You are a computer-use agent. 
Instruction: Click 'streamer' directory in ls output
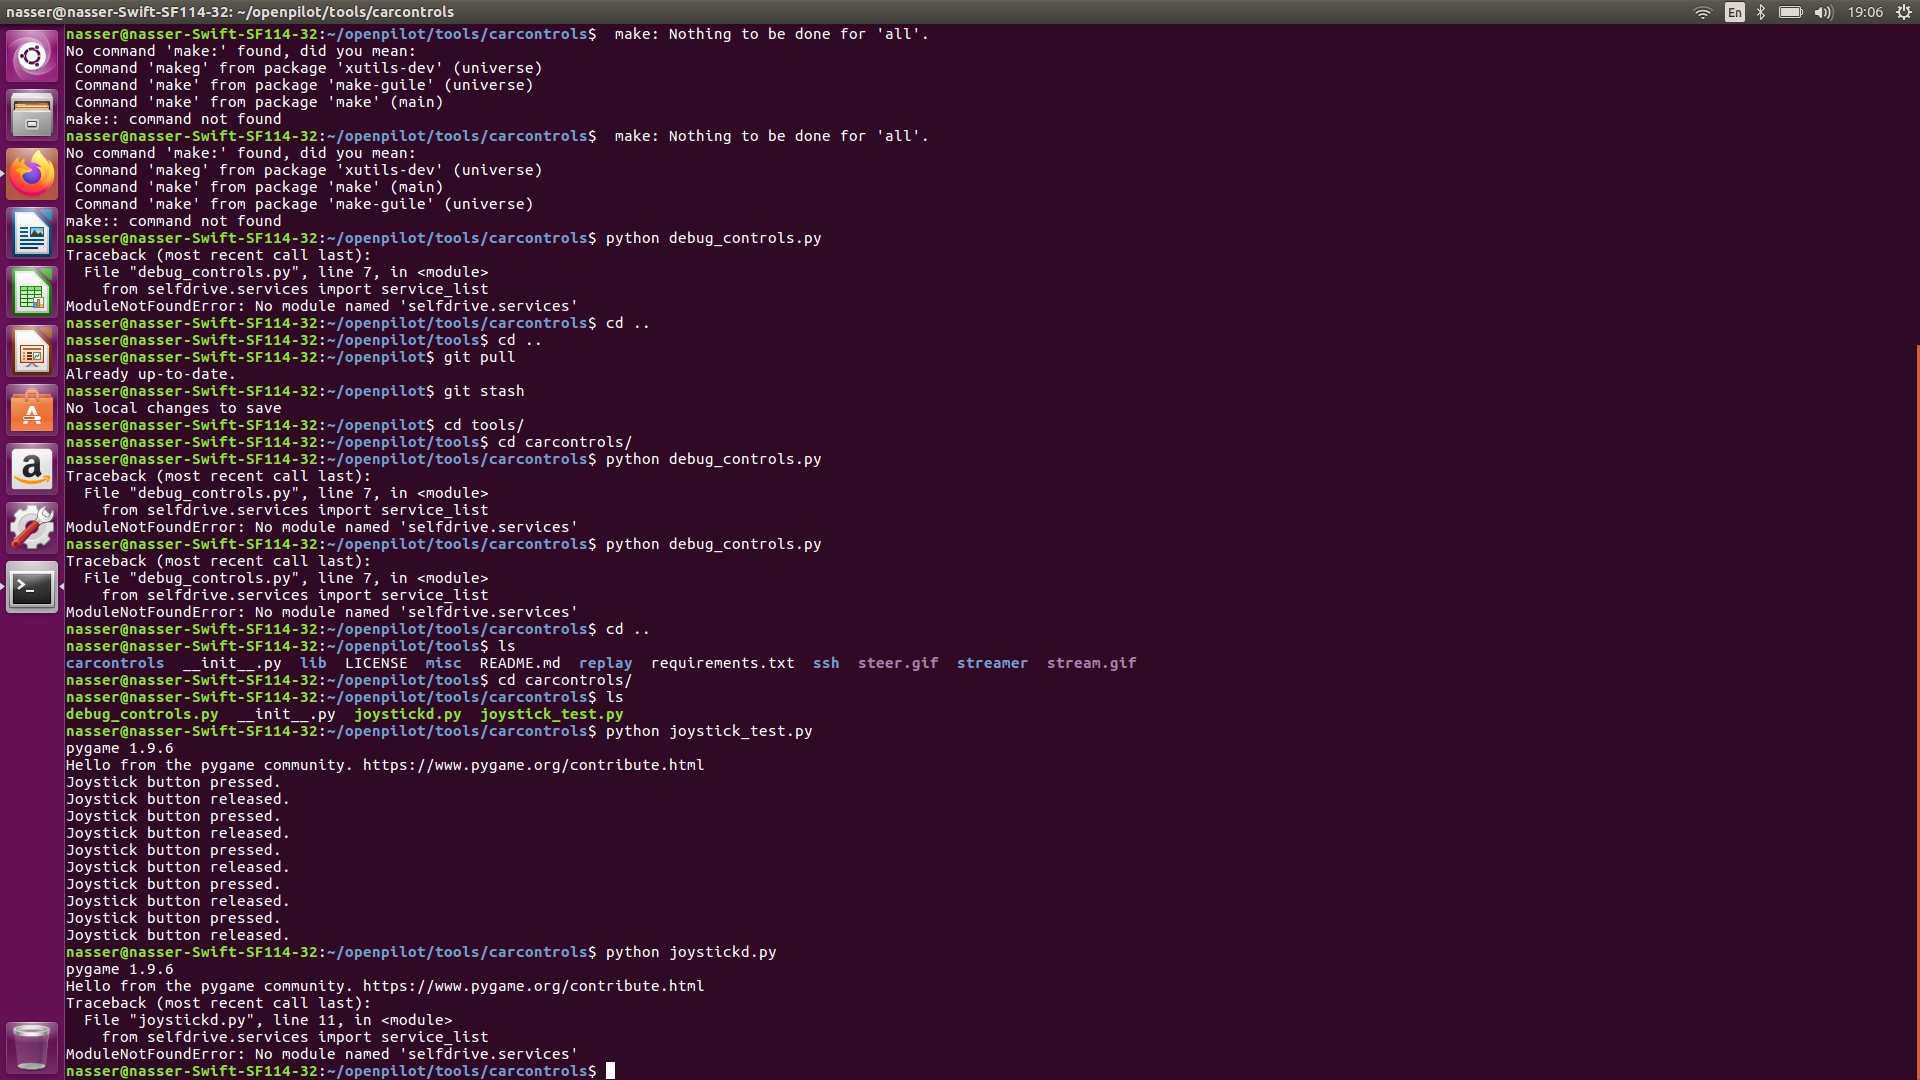pos(992,663)
